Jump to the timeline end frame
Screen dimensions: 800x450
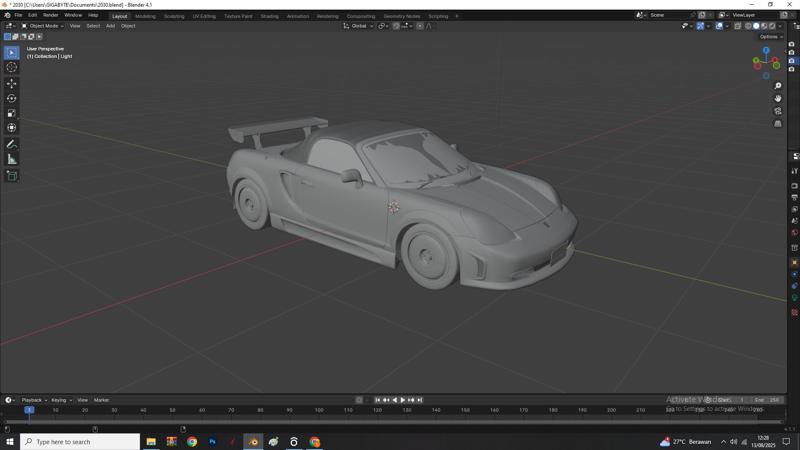(x=419, y=400)
